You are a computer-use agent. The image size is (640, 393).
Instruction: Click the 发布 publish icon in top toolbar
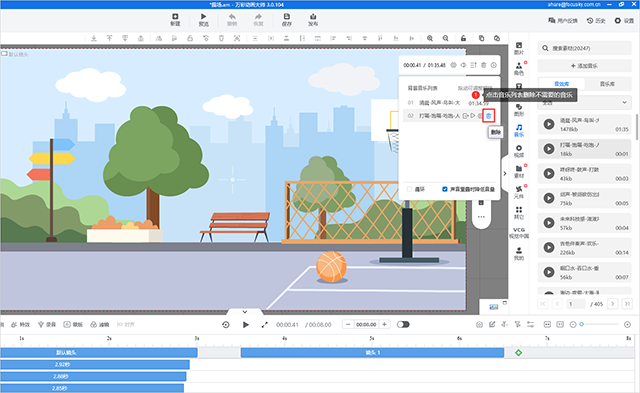click(313, 19)
